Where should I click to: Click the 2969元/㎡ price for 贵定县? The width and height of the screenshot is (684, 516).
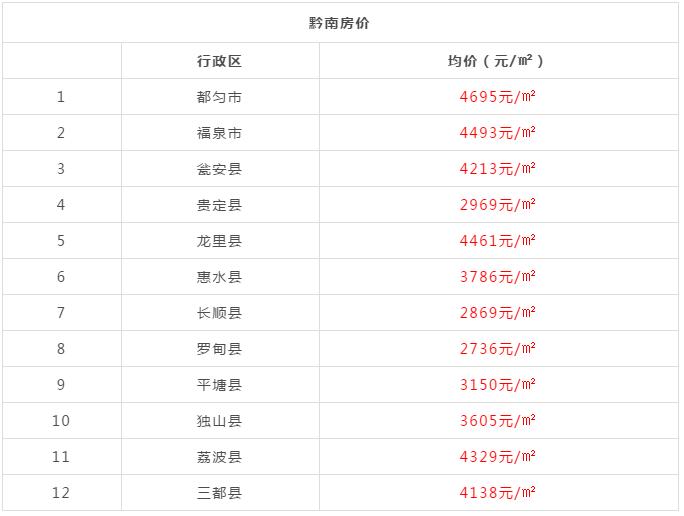point(497,205)
